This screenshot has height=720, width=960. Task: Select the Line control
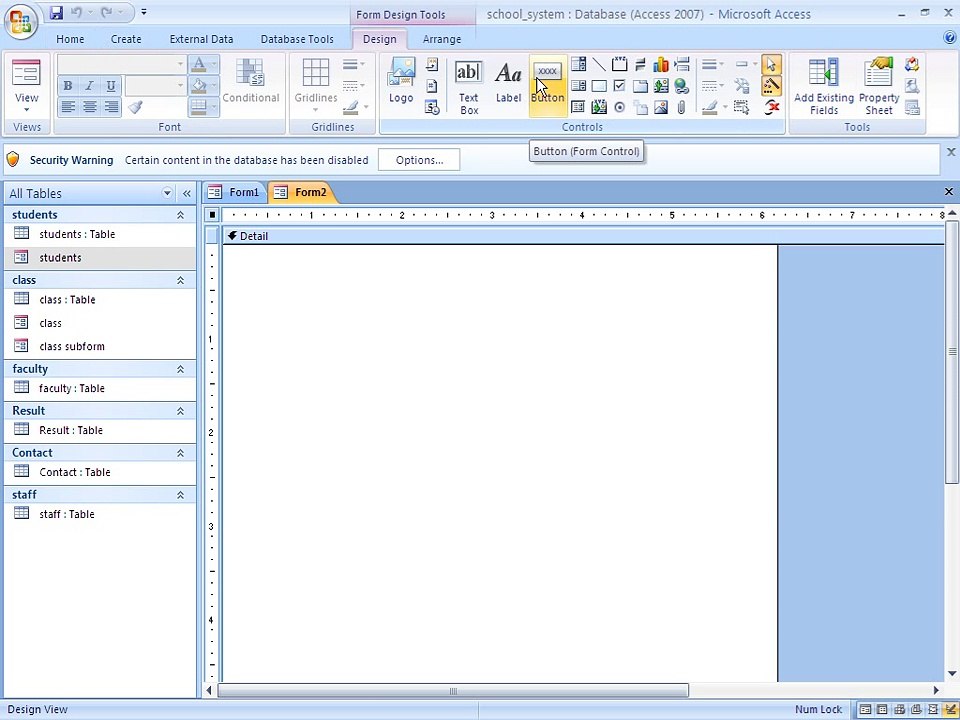pos(599,64)
